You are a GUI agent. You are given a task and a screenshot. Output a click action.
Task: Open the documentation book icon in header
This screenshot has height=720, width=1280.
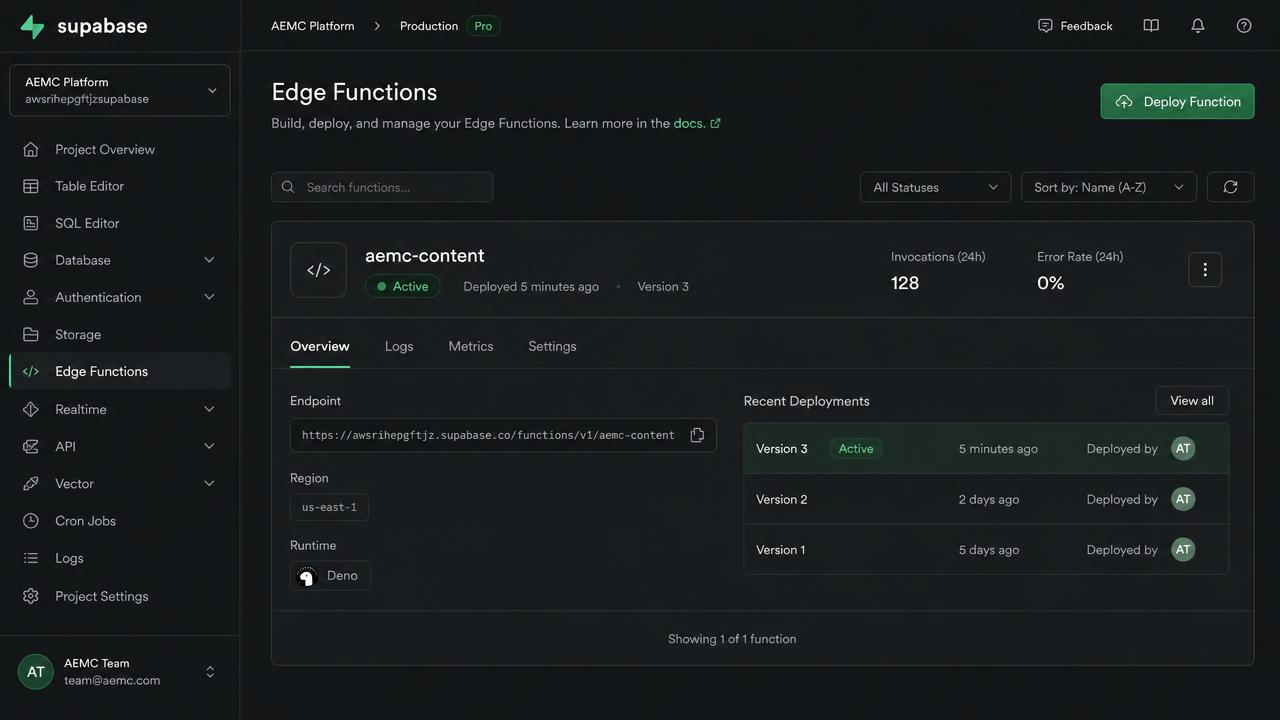[1151, 26]
